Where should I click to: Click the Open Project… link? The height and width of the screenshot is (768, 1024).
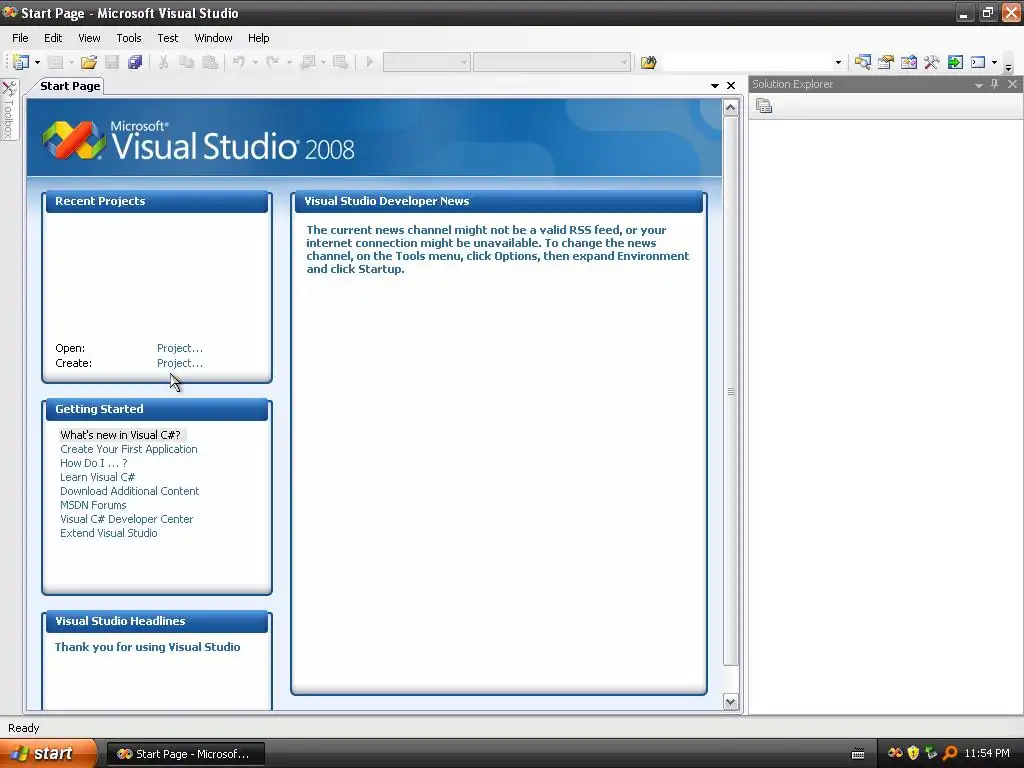pyautogui.click(x=180, y=348)
